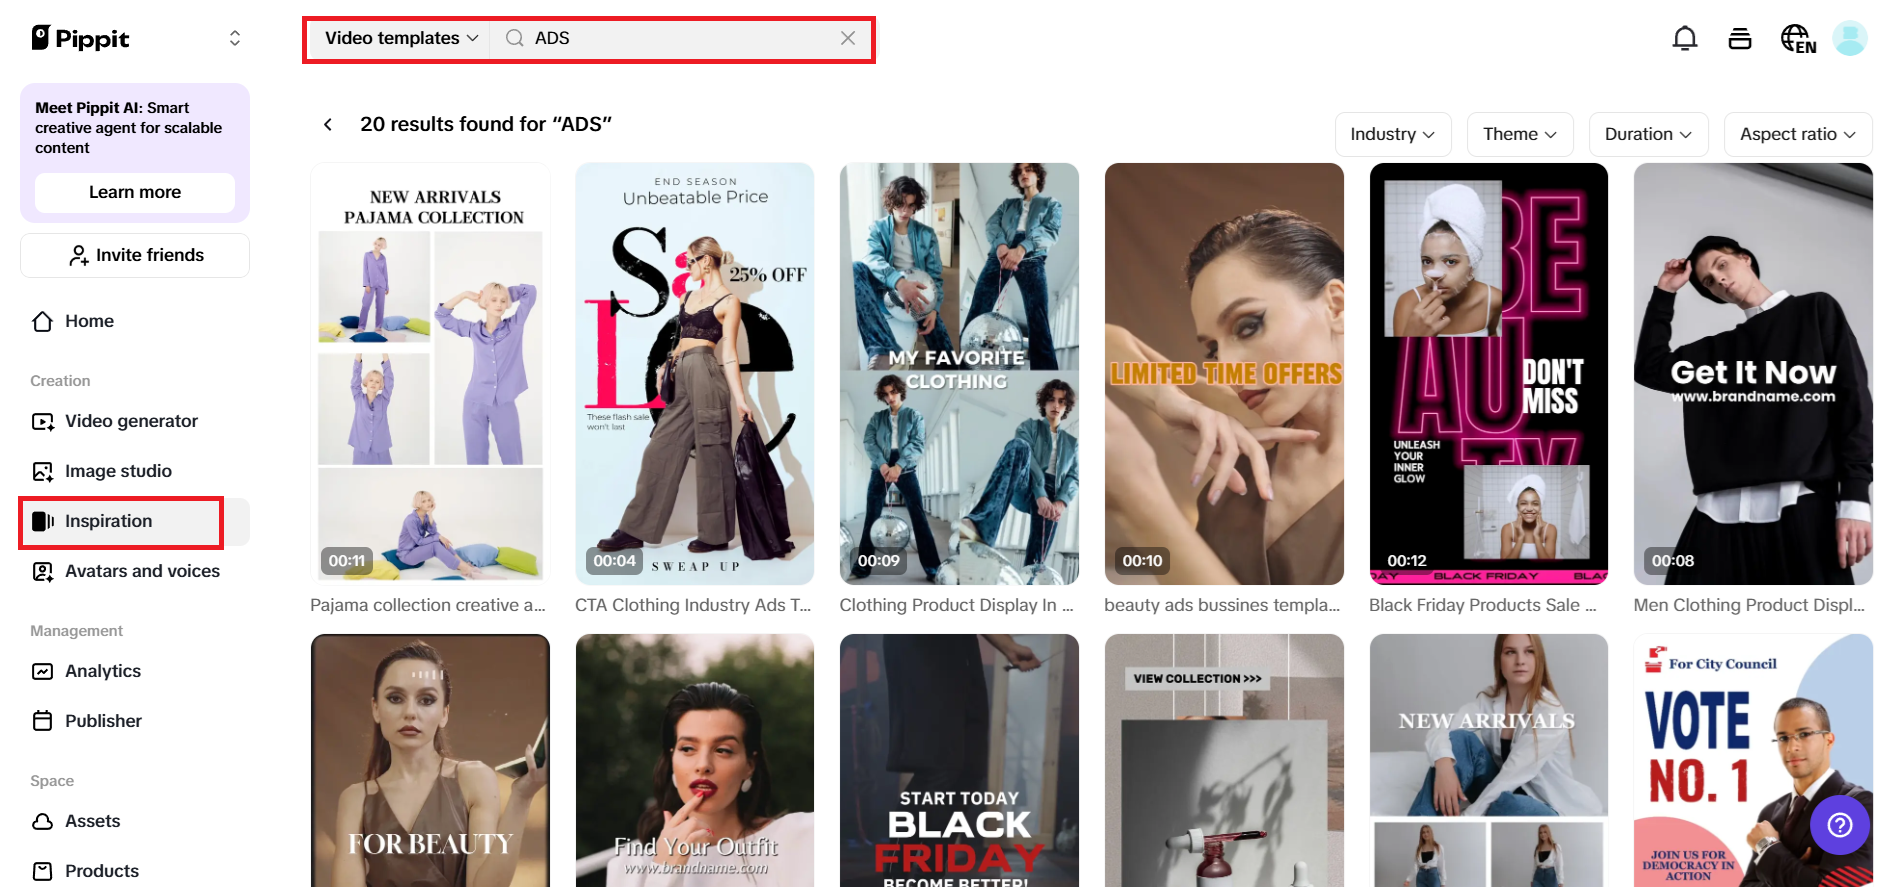Open Assets in Space section
This screenshot has height=887, width=1904.
click(x=135, y=821)
